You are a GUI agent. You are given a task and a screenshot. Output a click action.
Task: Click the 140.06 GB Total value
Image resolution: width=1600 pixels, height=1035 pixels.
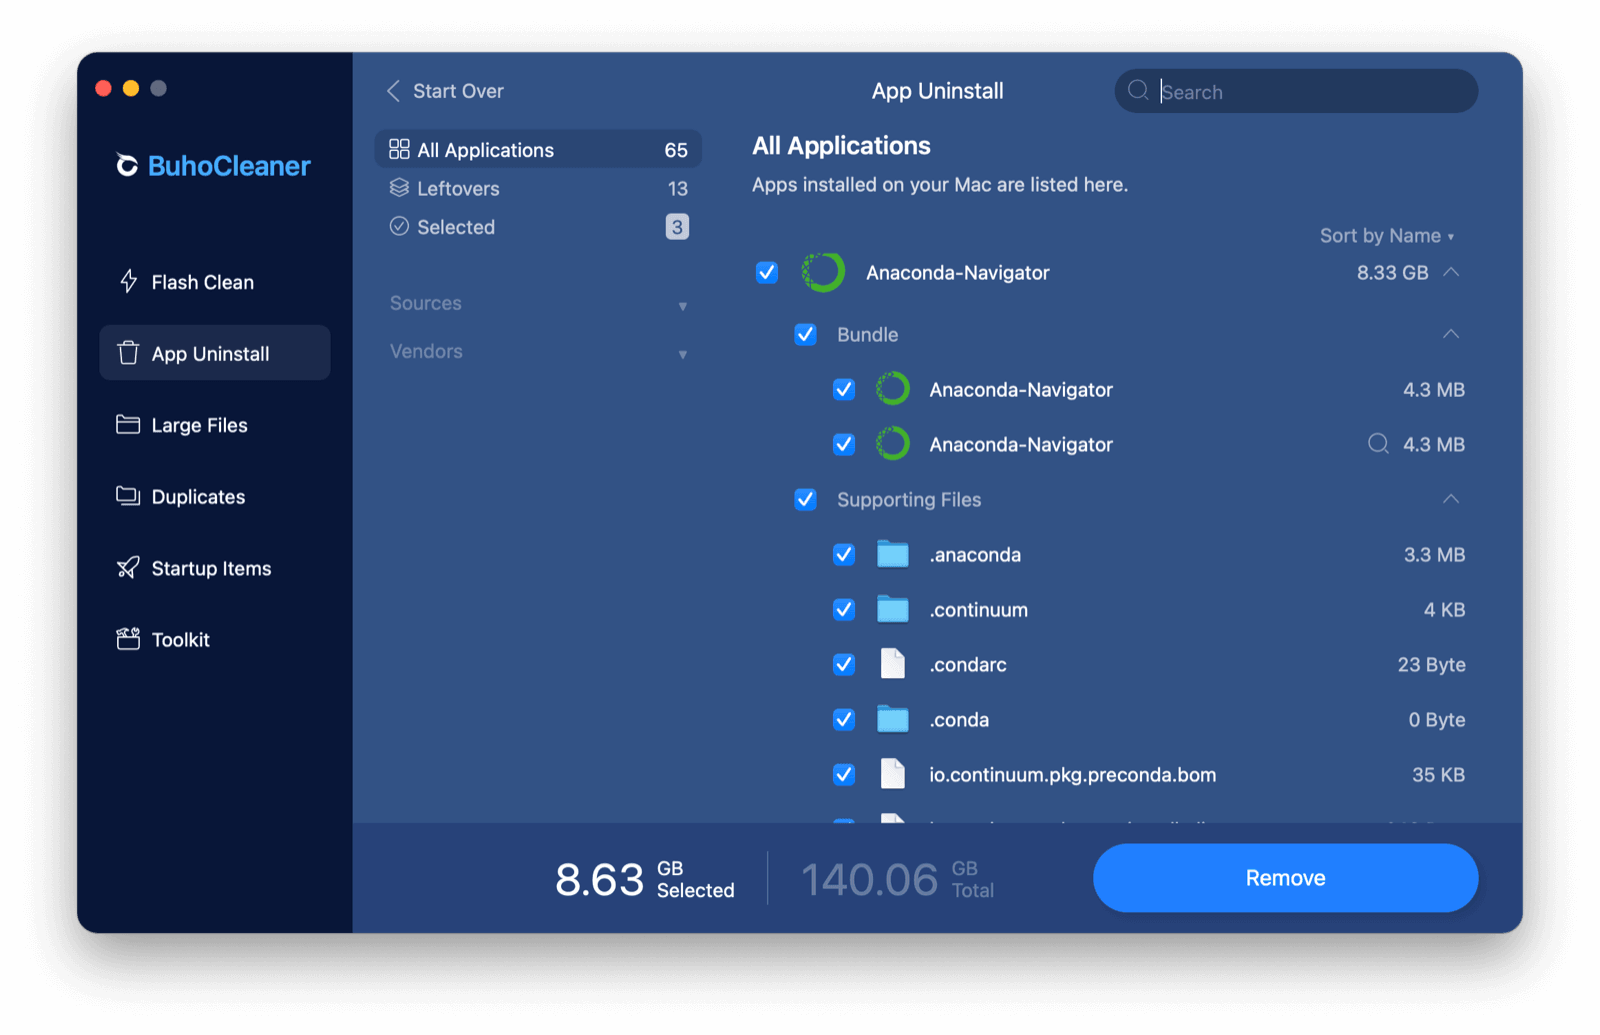[898, 879]
